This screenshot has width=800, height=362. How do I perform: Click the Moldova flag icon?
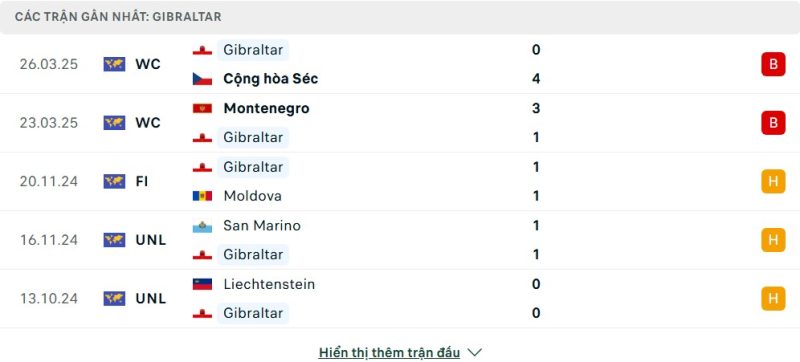[202, 196]
